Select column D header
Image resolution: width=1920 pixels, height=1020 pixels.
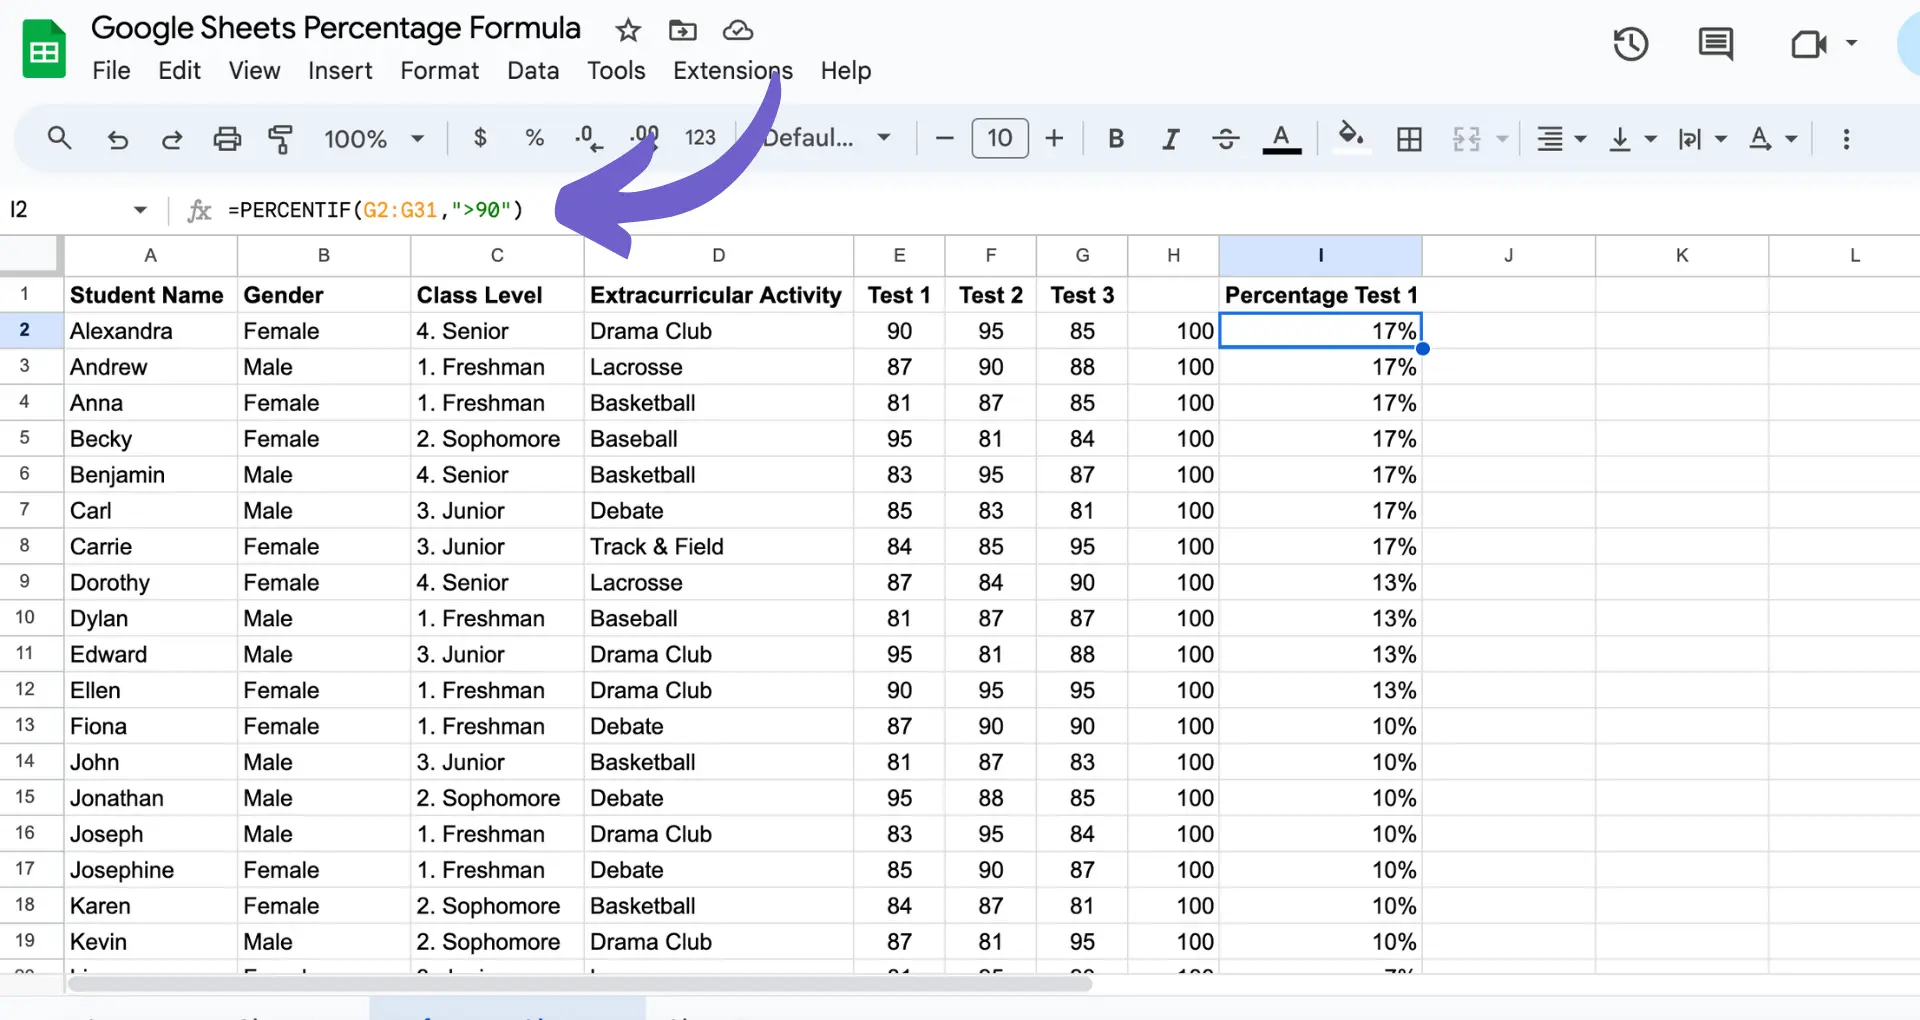click(718, 256)
